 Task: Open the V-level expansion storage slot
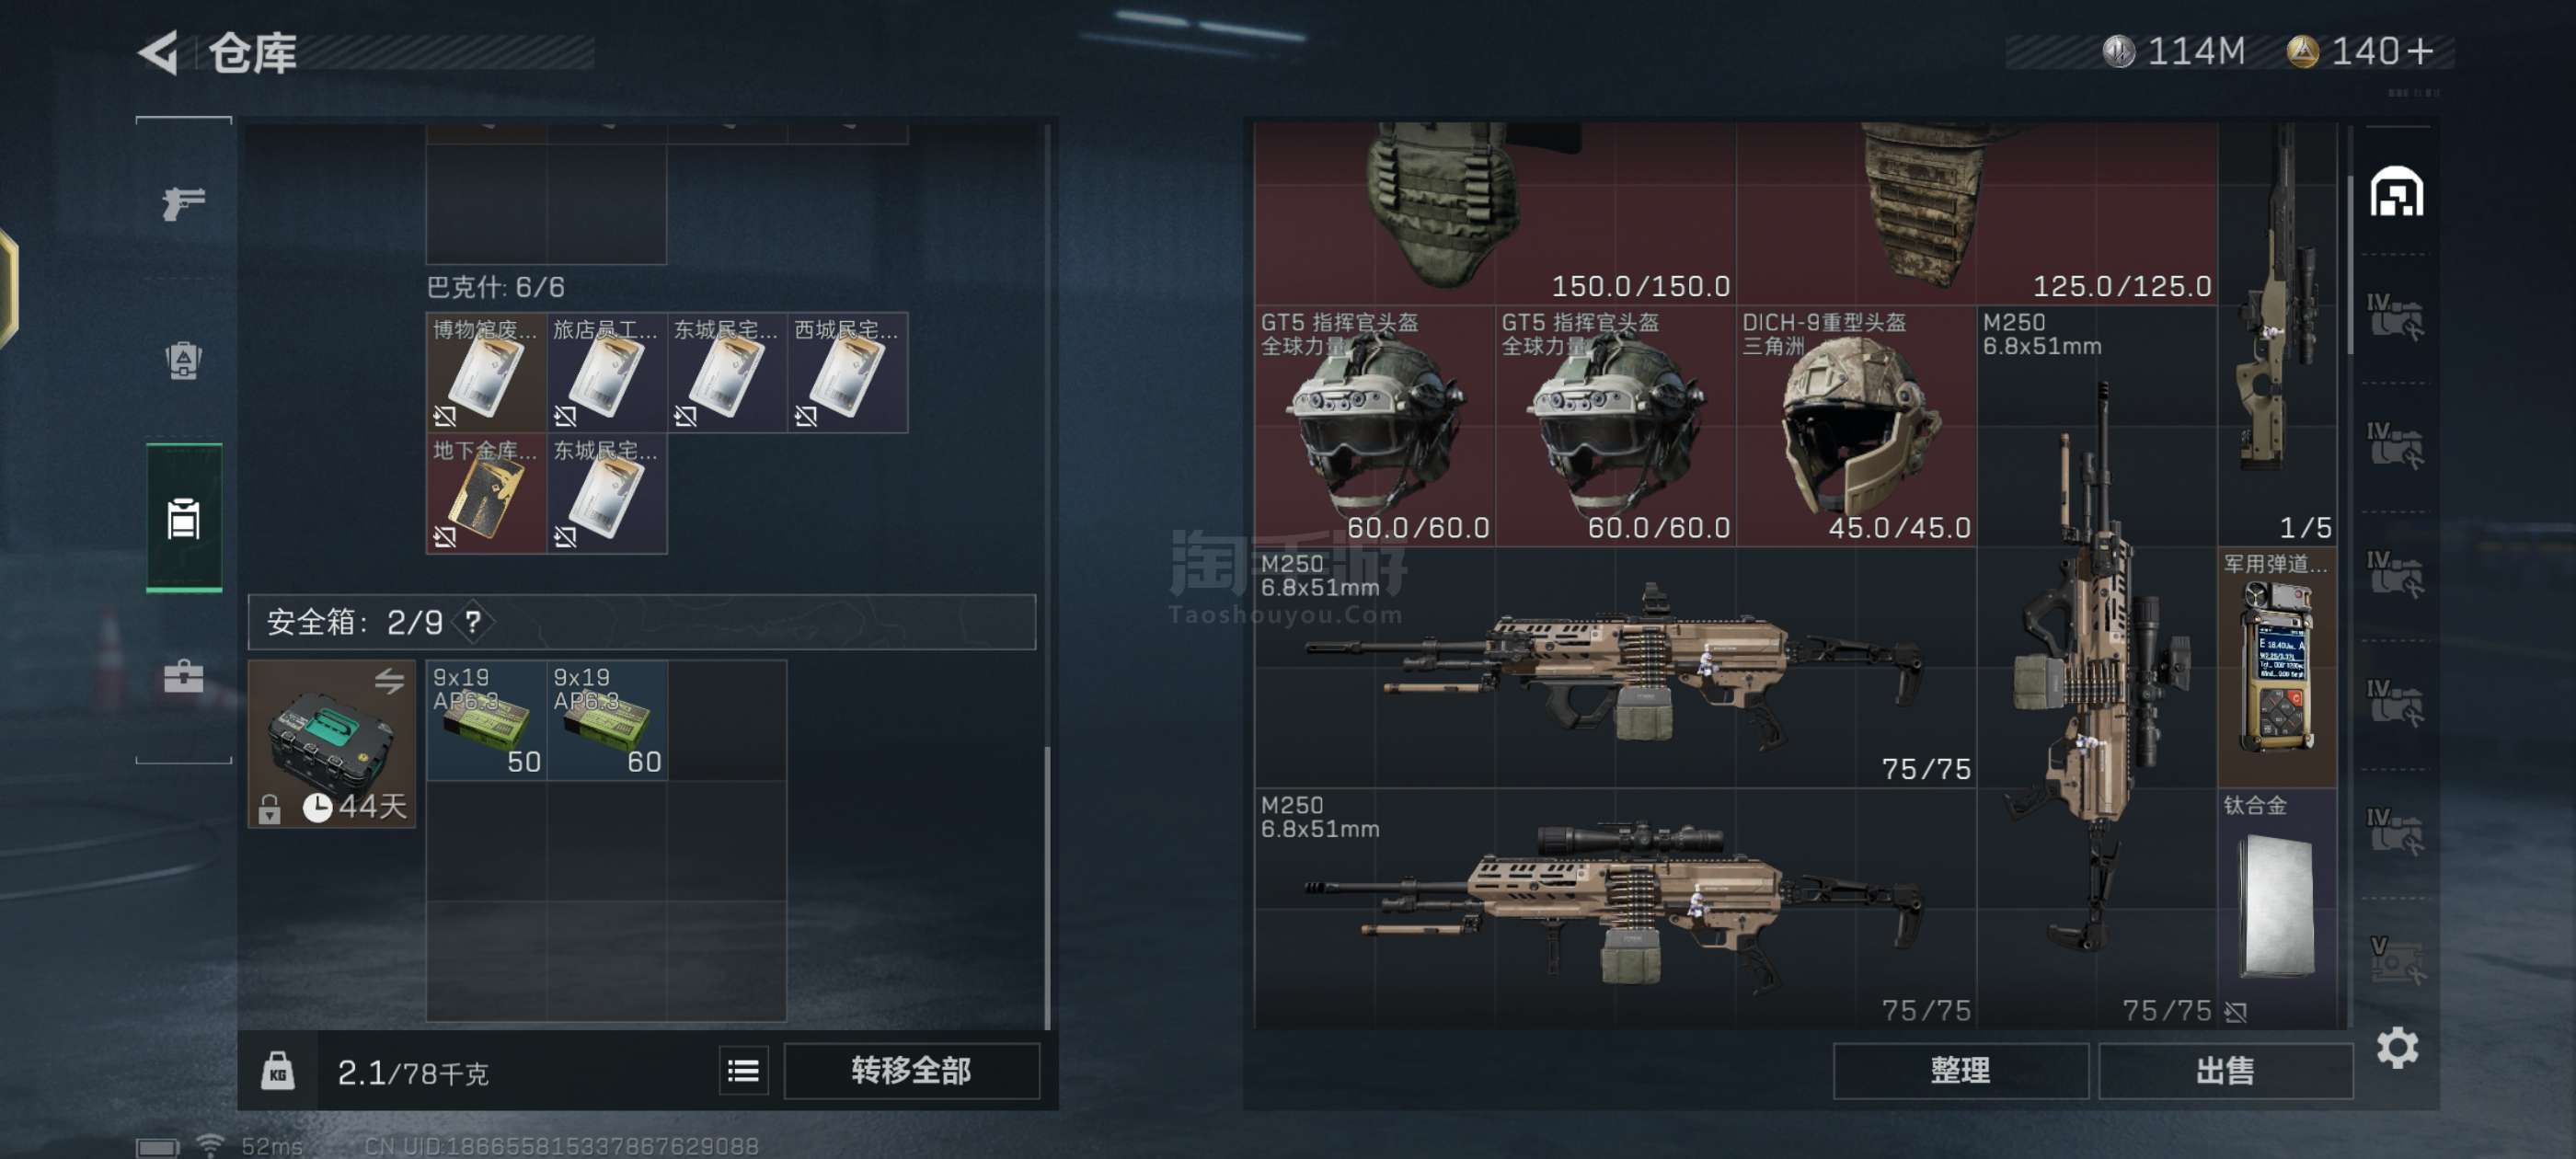click(2395, 960)
